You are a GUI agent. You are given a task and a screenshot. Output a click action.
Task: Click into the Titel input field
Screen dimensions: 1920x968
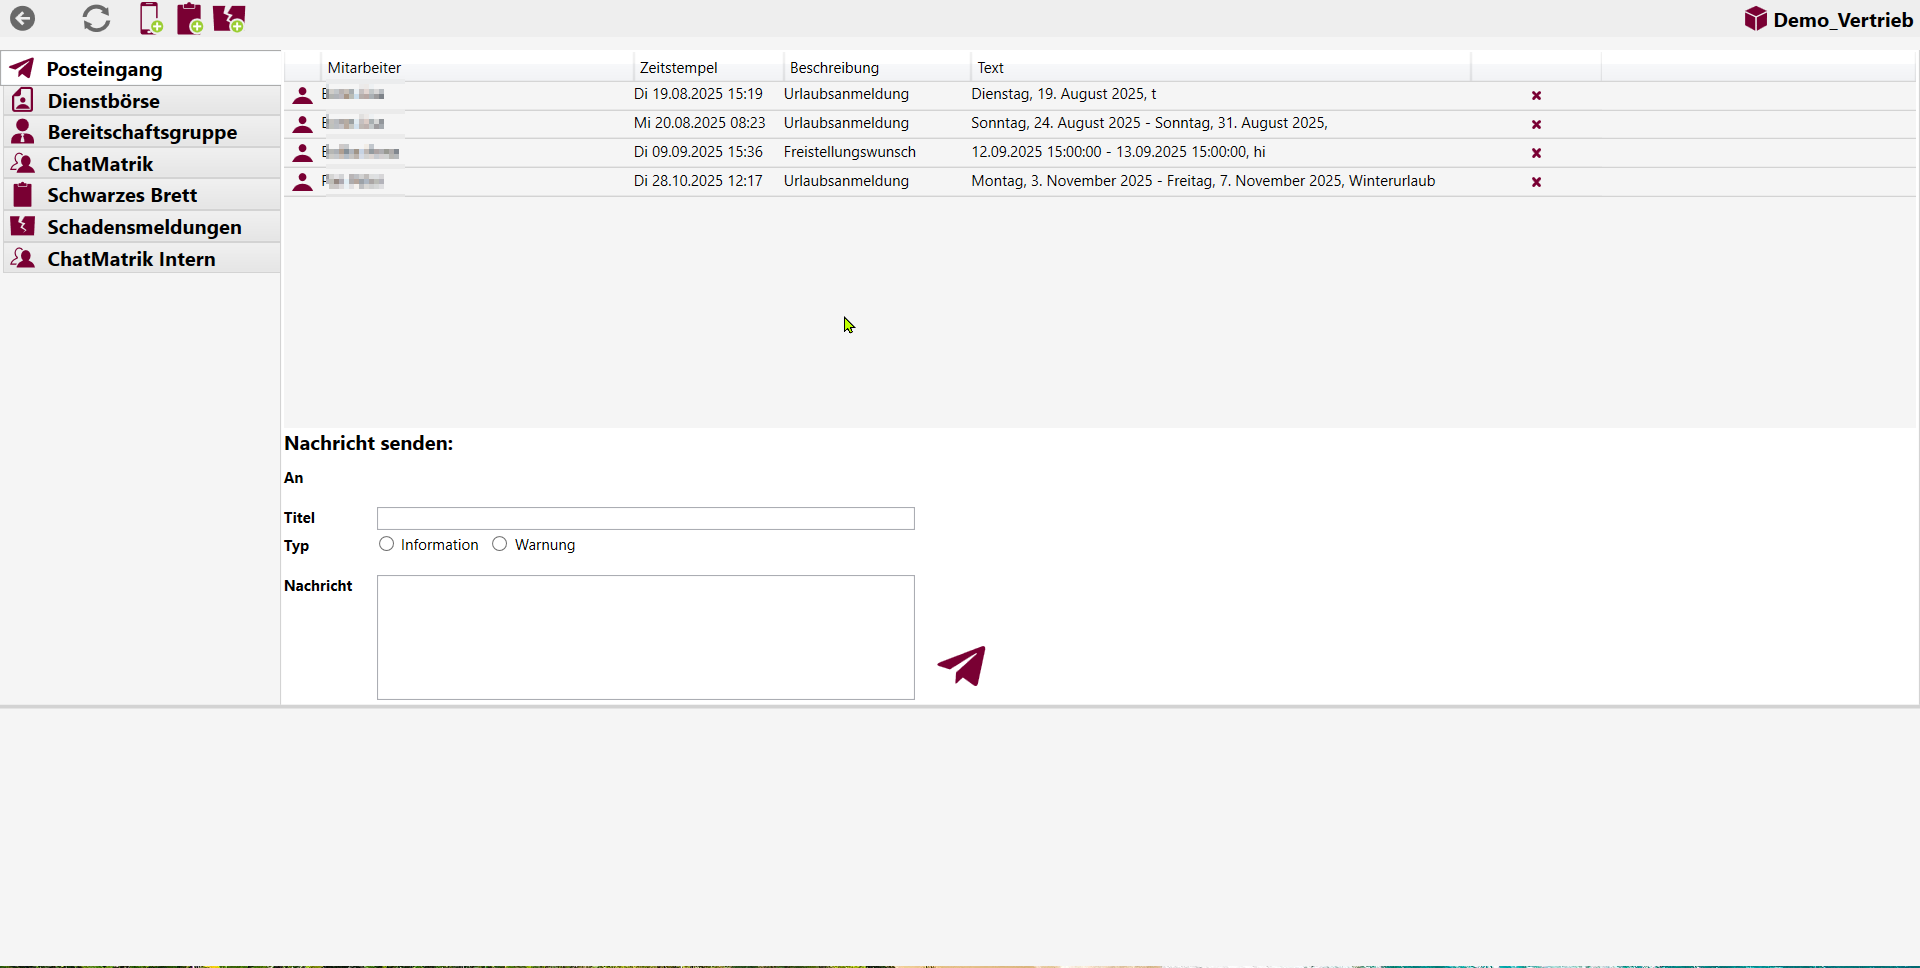(645, 518)
